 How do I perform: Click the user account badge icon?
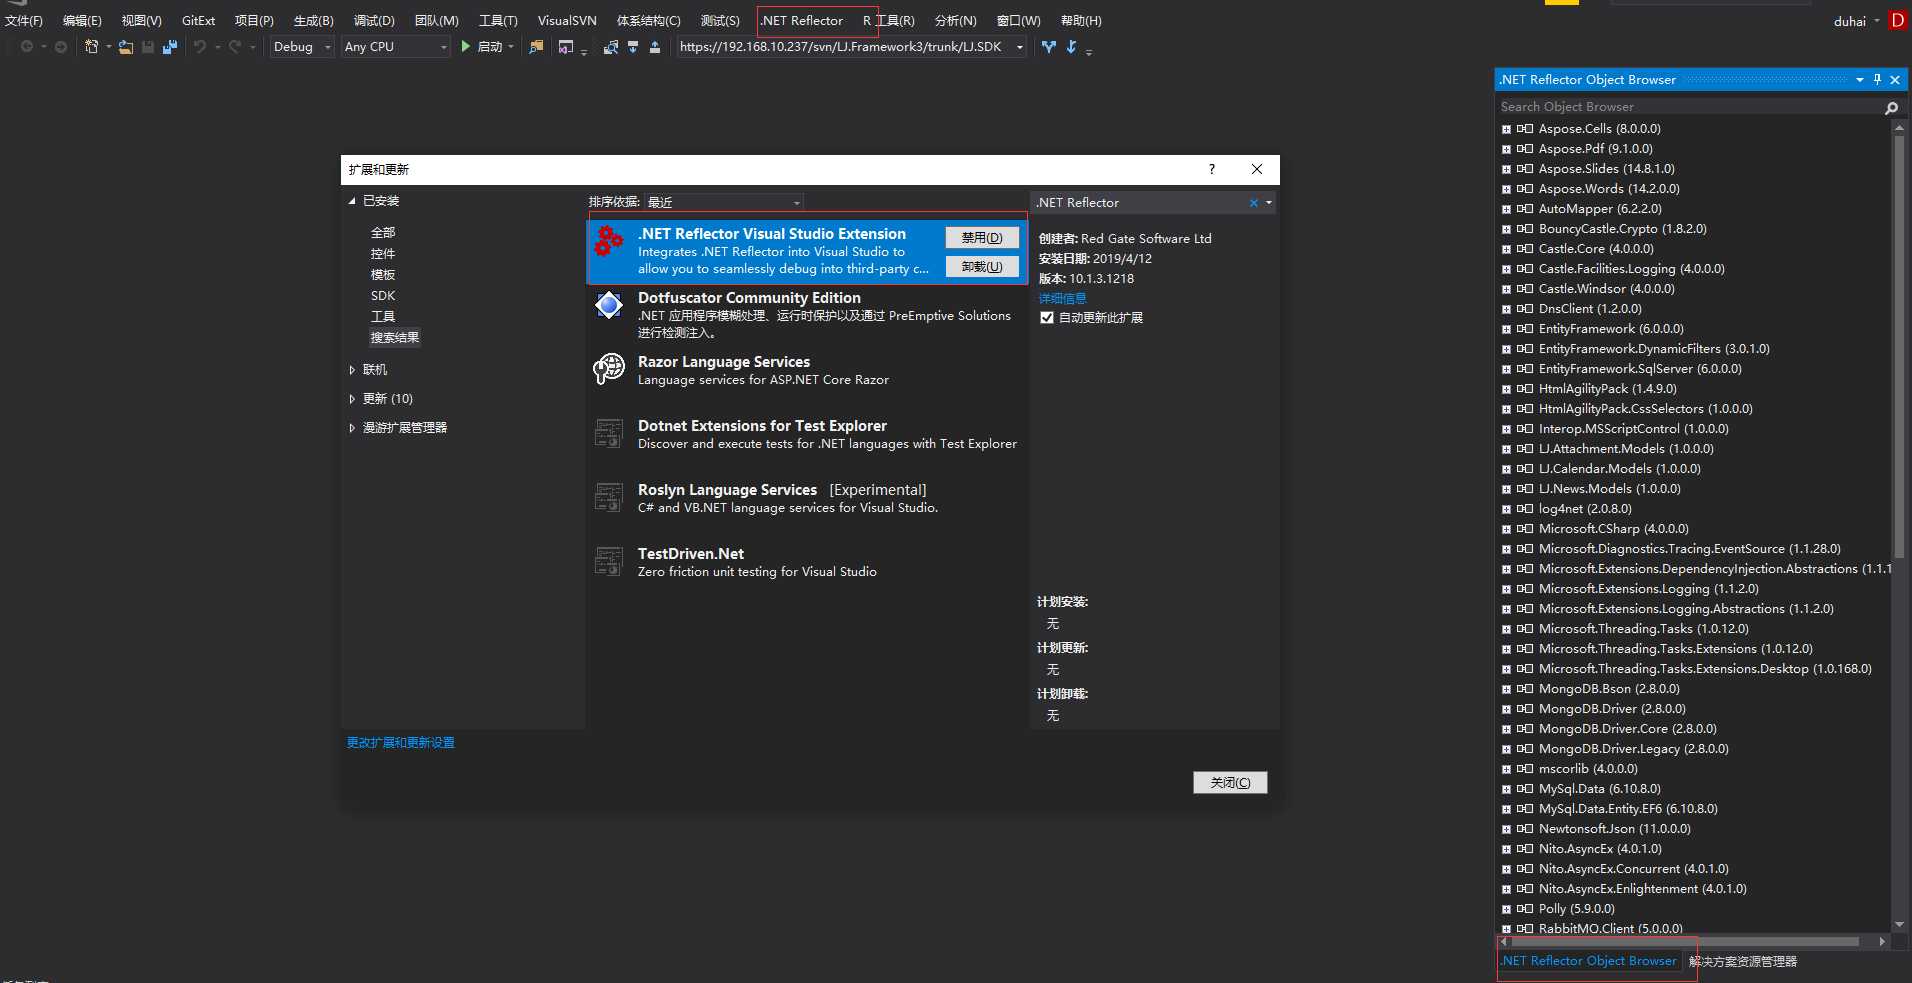coord(1897,20)
